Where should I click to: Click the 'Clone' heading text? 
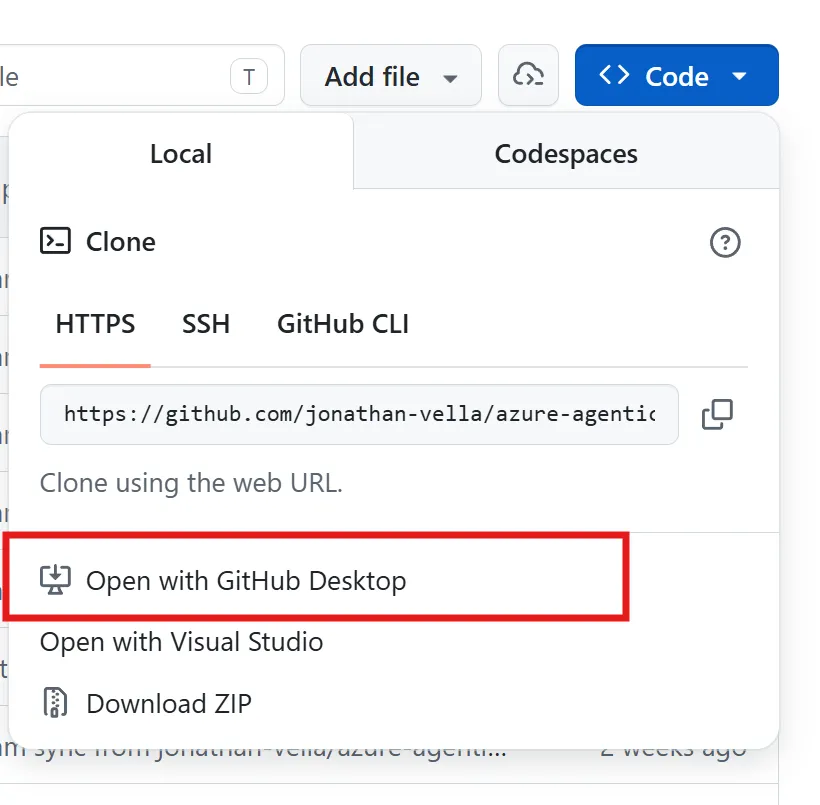pos(121,242)
